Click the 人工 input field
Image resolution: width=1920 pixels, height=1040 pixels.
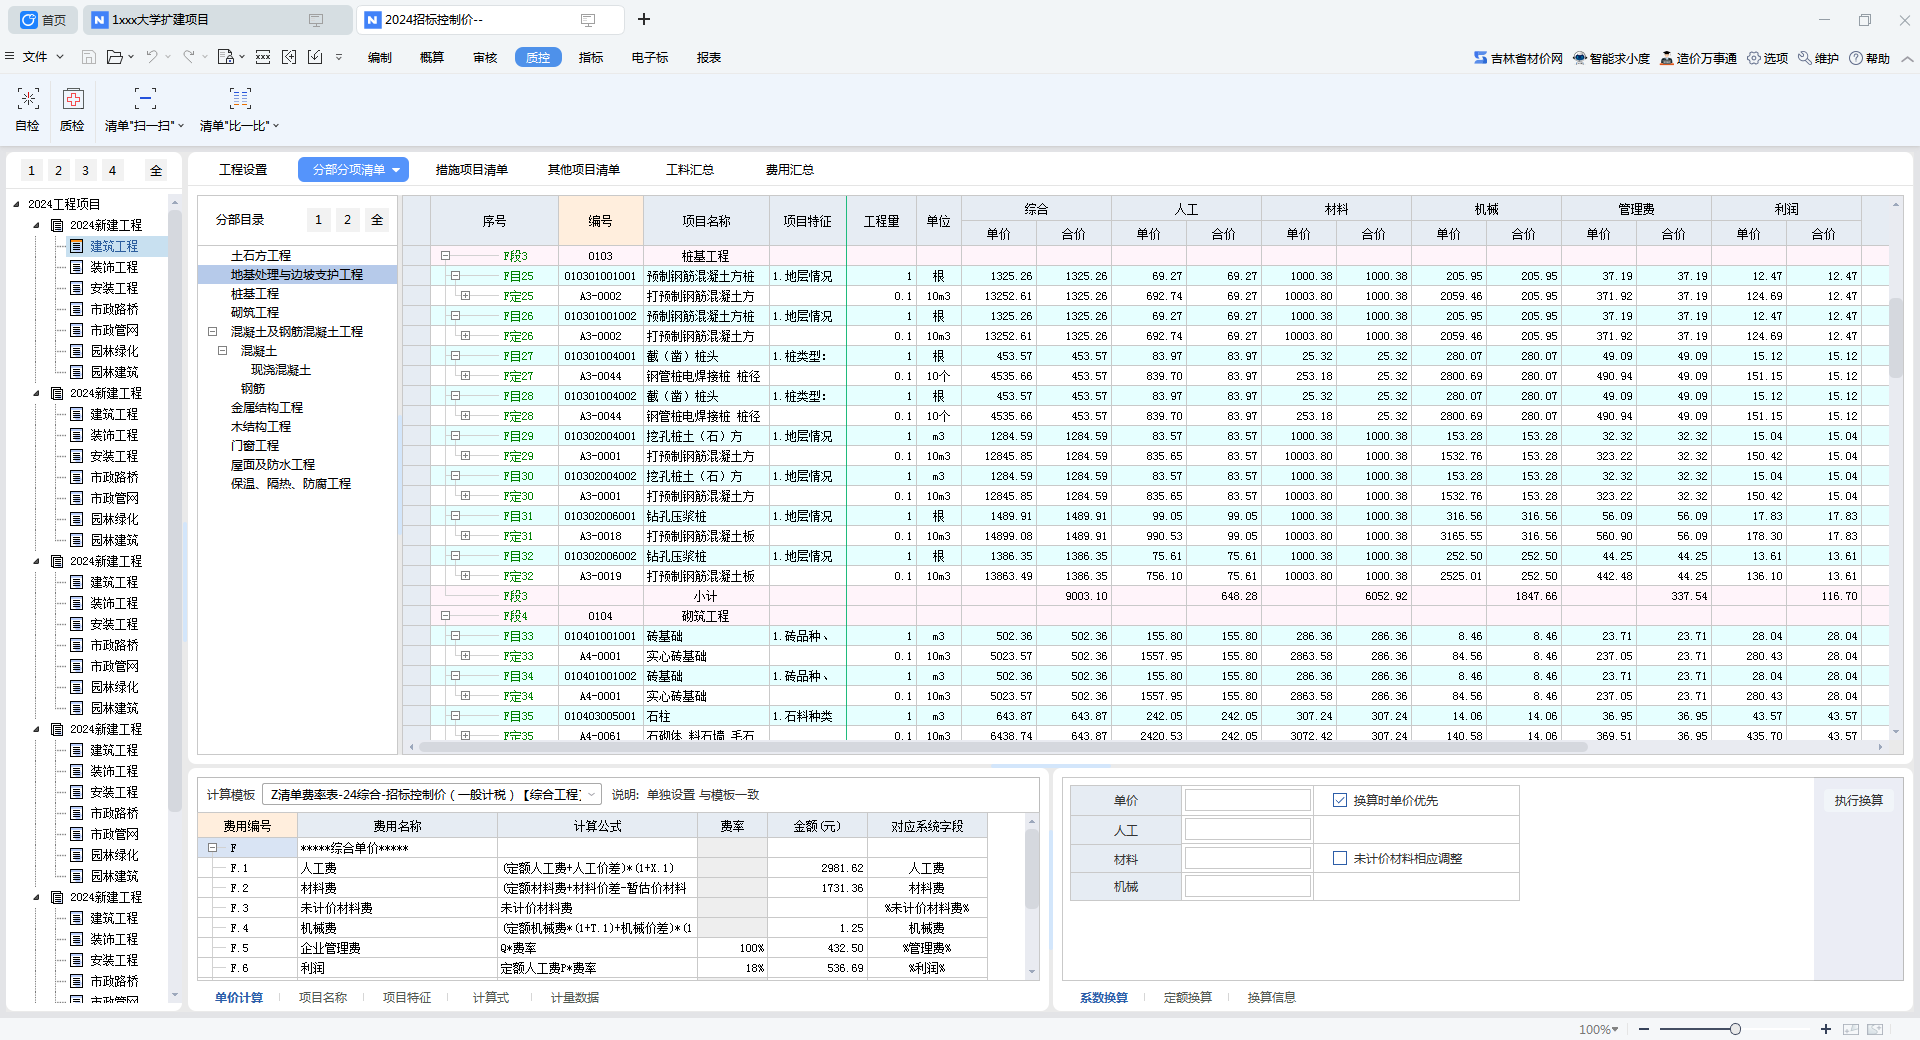pos(1248,829)
